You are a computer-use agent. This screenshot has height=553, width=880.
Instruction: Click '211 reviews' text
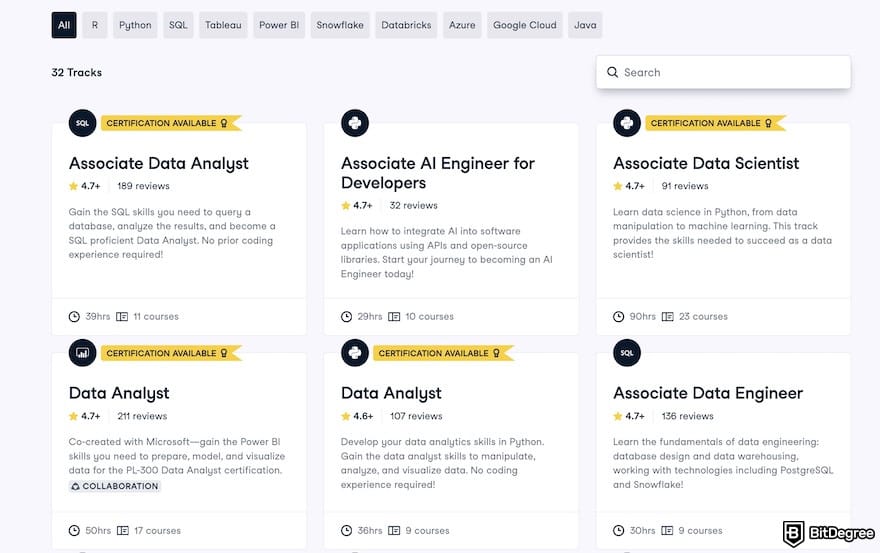pyautogui.click(x=142, y=416)
